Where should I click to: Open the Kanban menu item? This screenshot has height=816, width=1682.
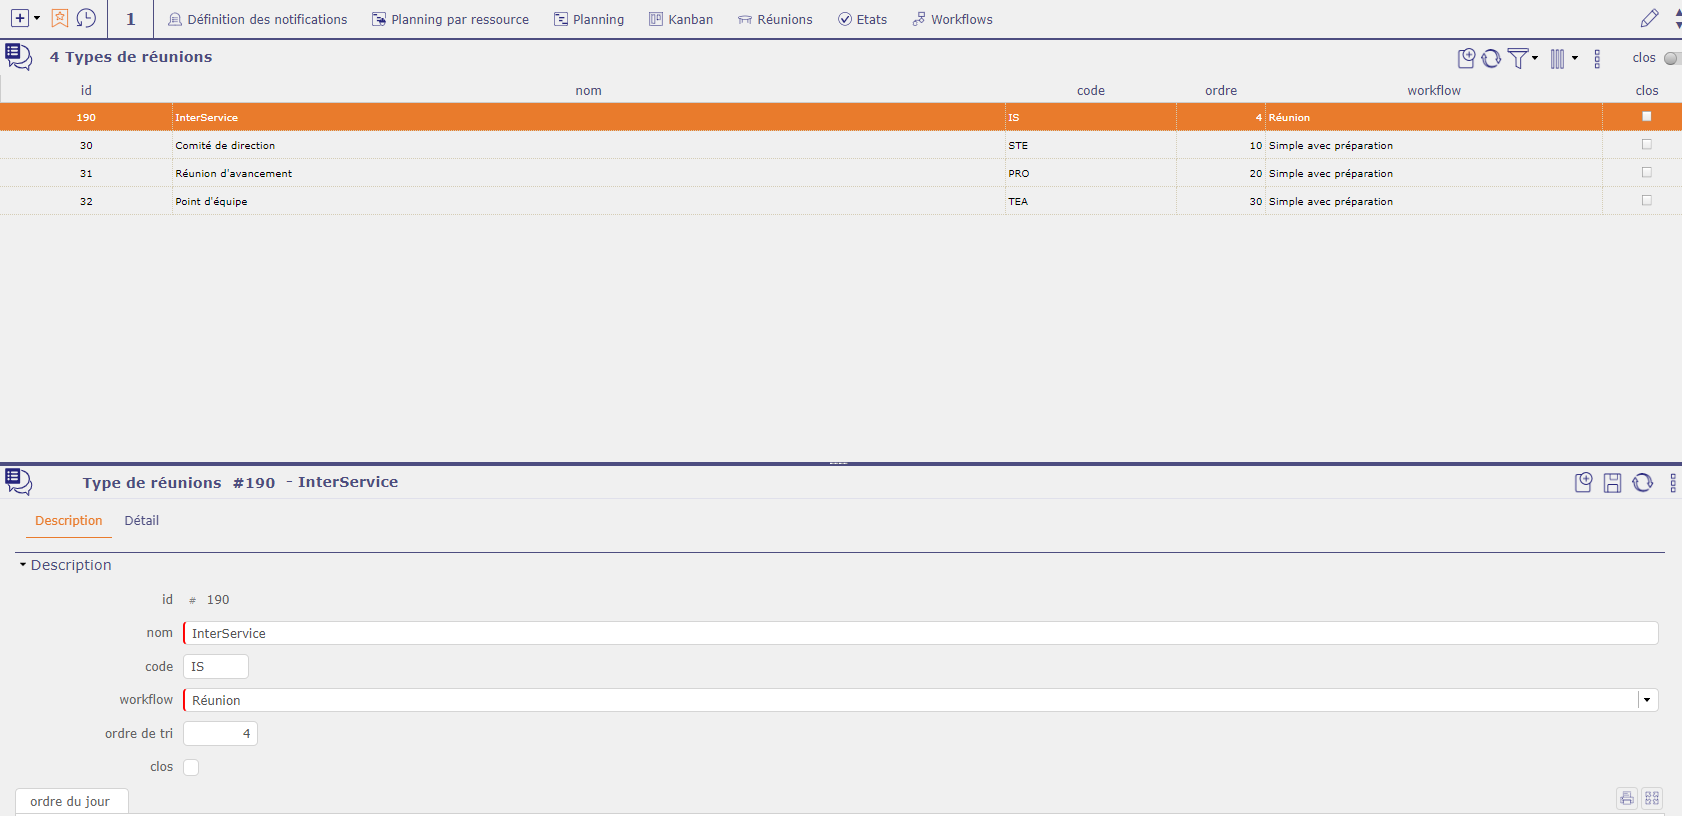click(681, 19)
